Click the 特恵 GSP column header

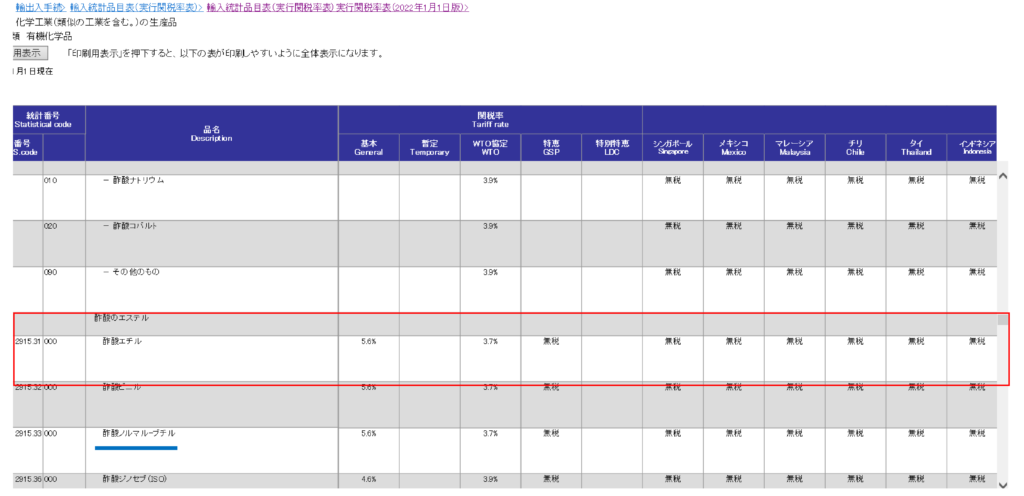coord(551,147)
